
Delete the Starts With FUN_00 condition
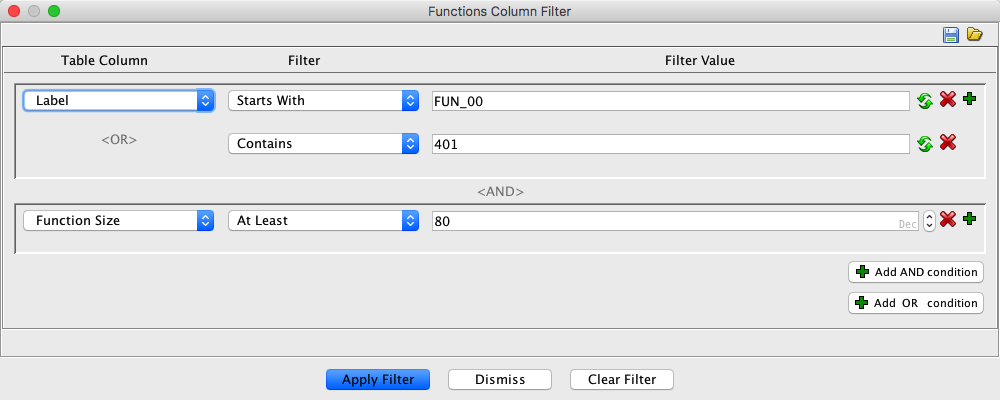(948, 100)
